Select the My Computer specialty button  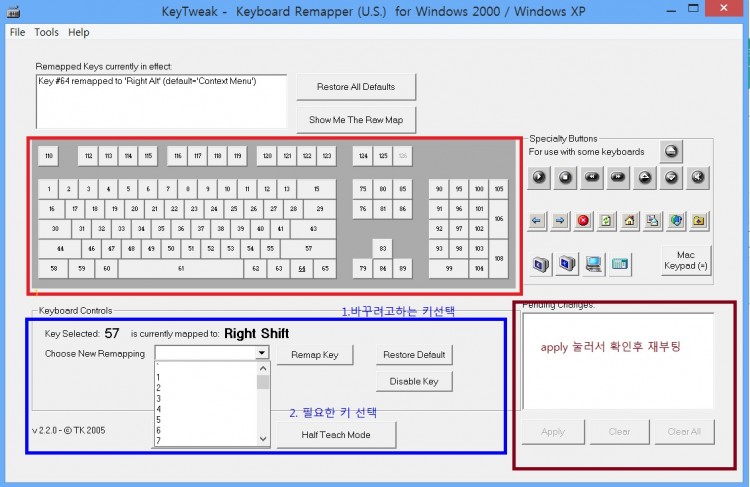[x=593, y=264]
